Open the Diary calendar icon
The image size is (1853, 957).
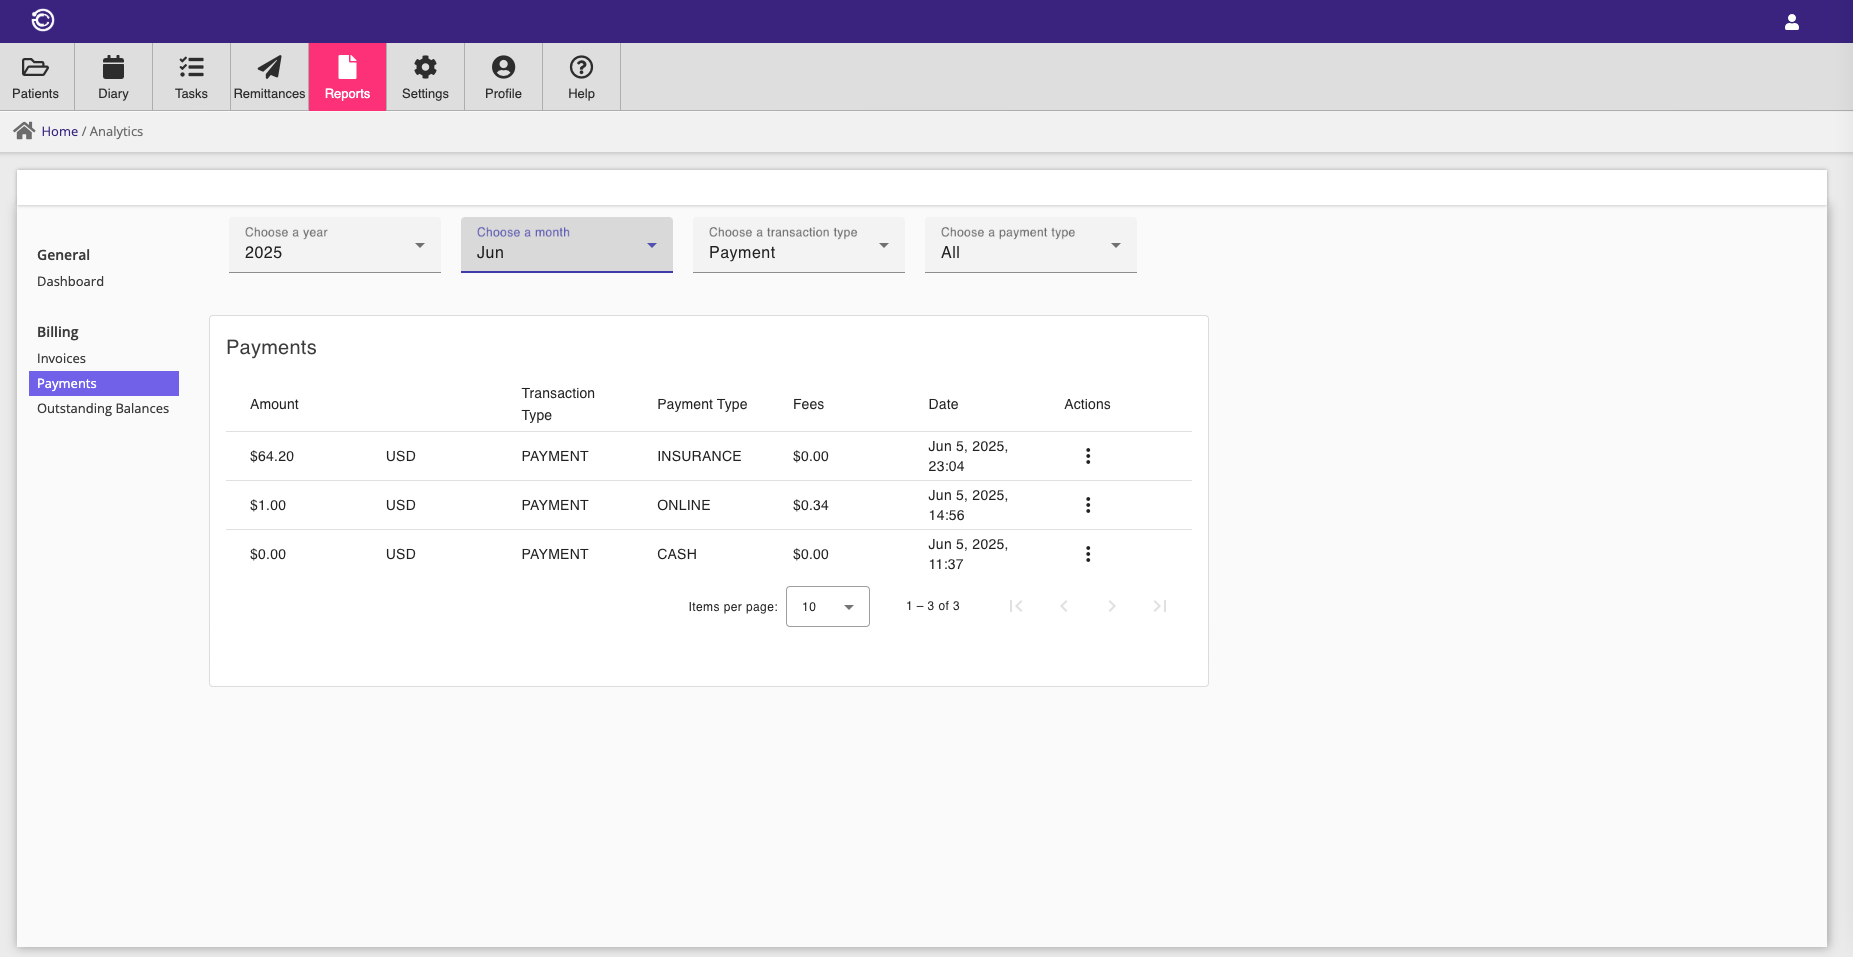113,68
